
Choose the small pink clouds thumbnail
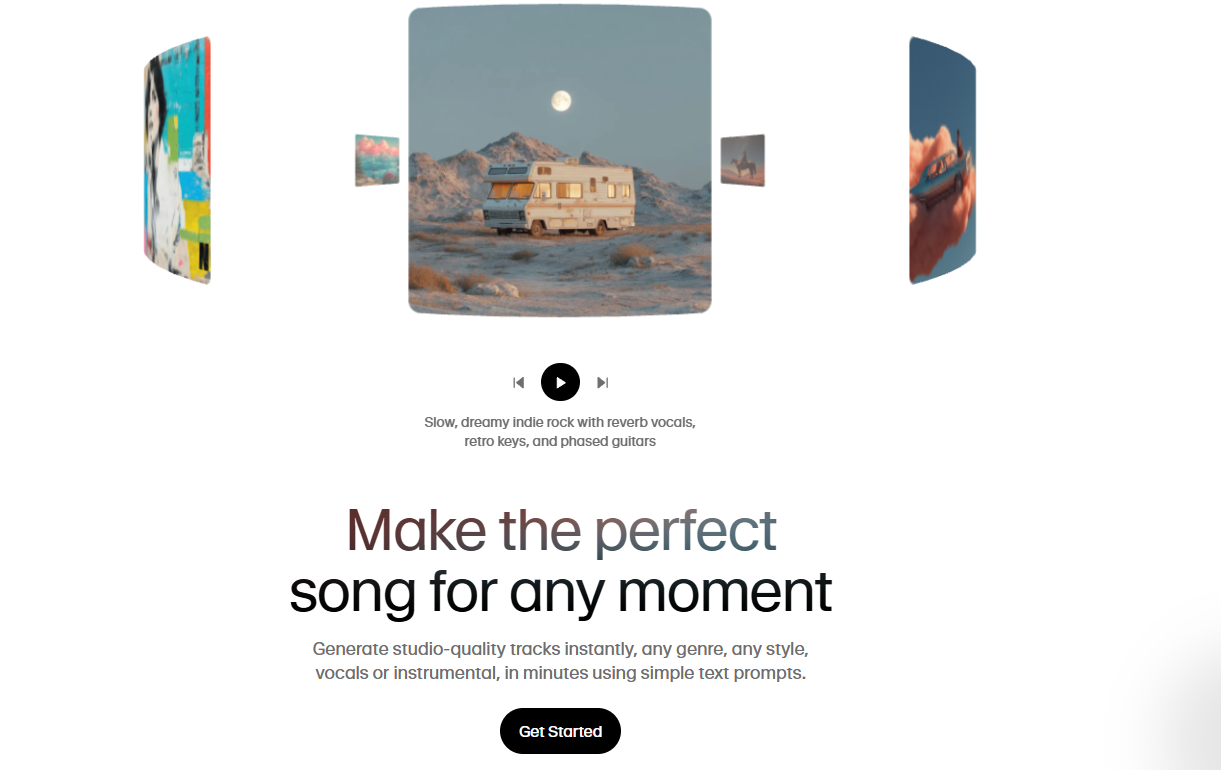click(x=377, y=160)
